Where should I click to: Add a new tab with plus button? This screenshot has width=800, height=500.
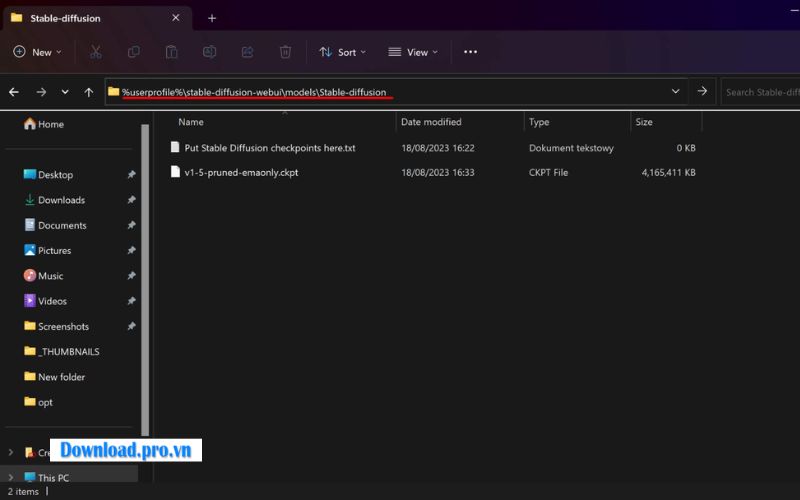point(212,18)
